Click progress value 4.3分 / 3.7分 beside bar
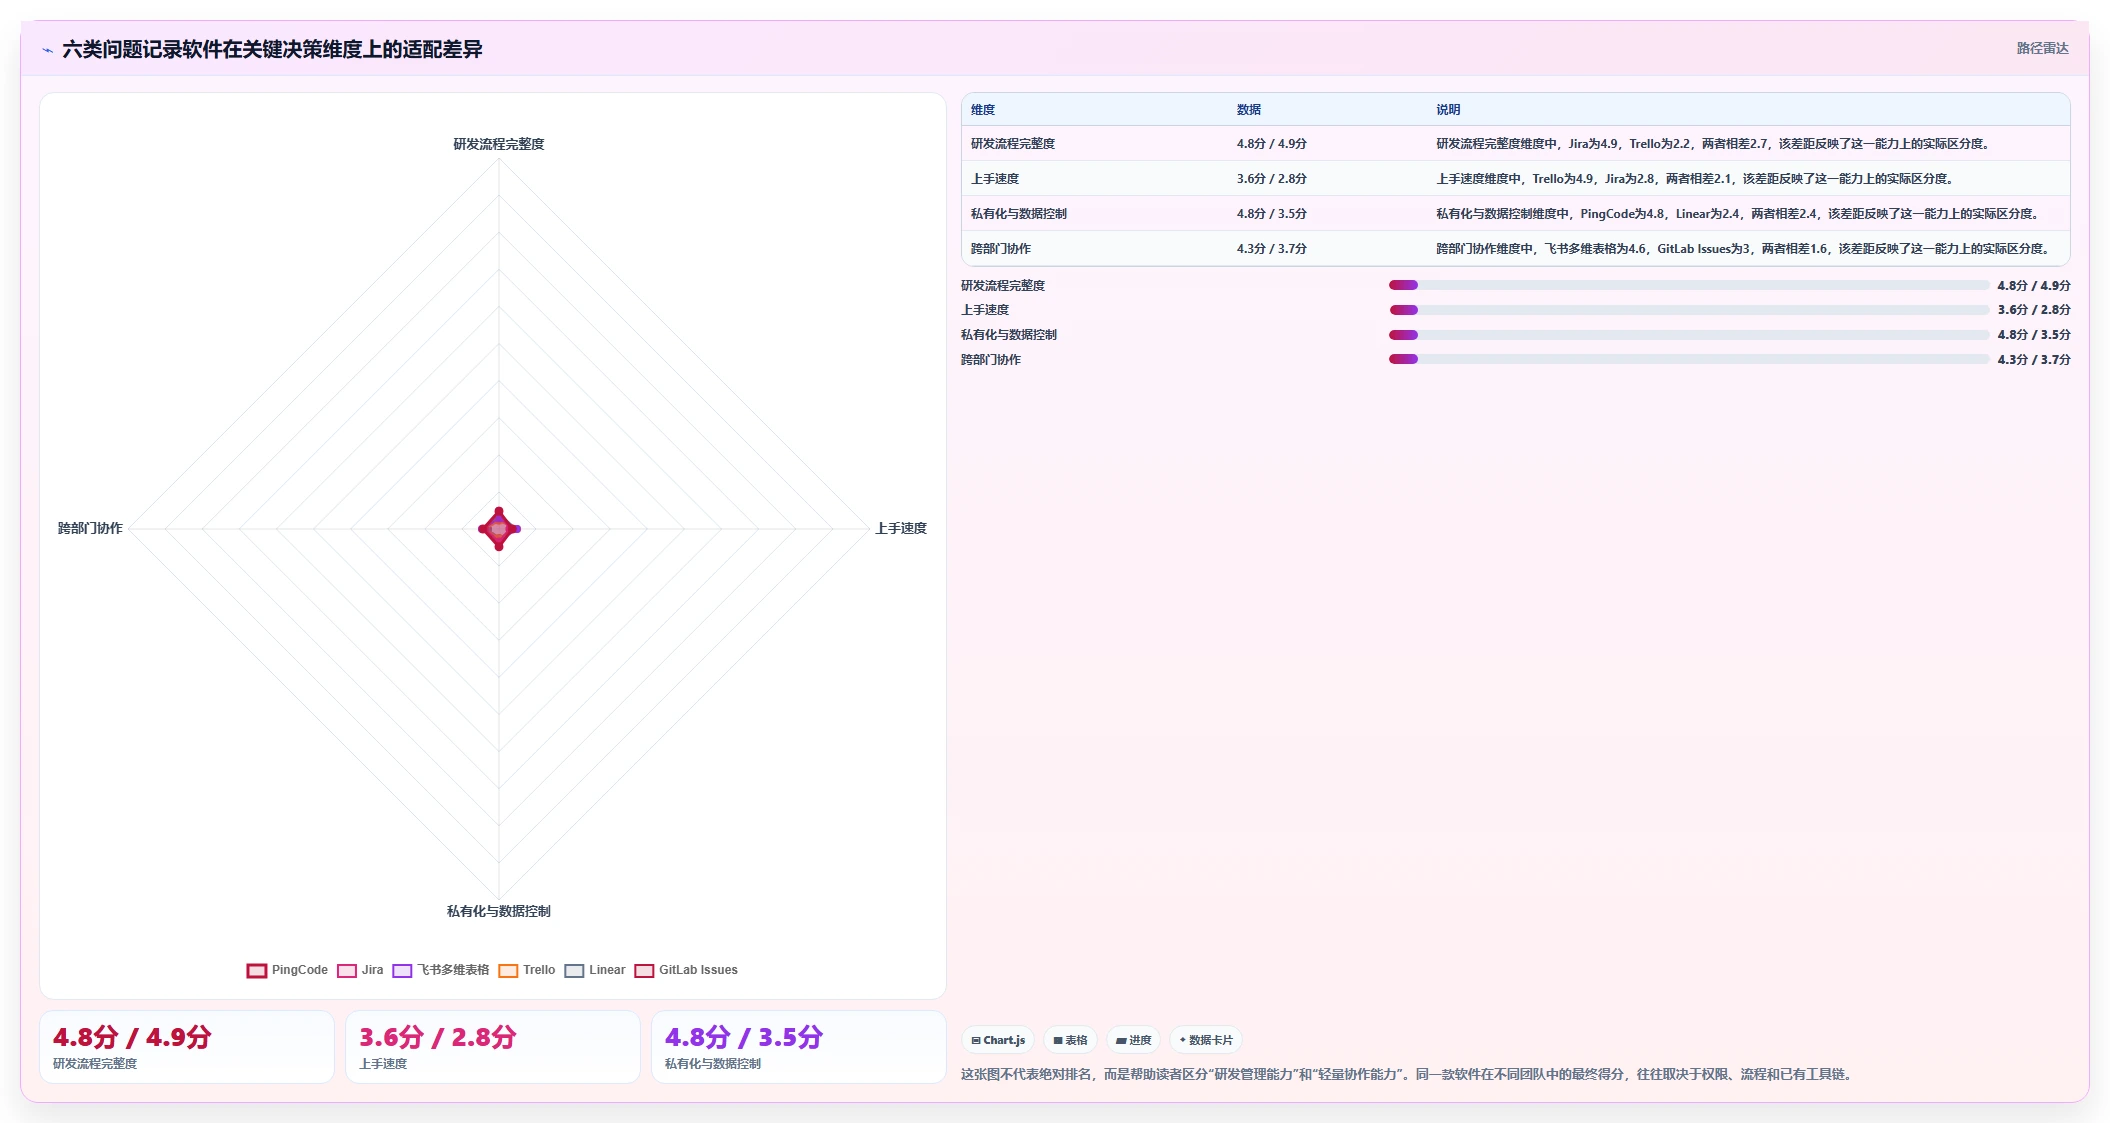The height and width of the screenshot is (1123, 2110). point(2034,360)
